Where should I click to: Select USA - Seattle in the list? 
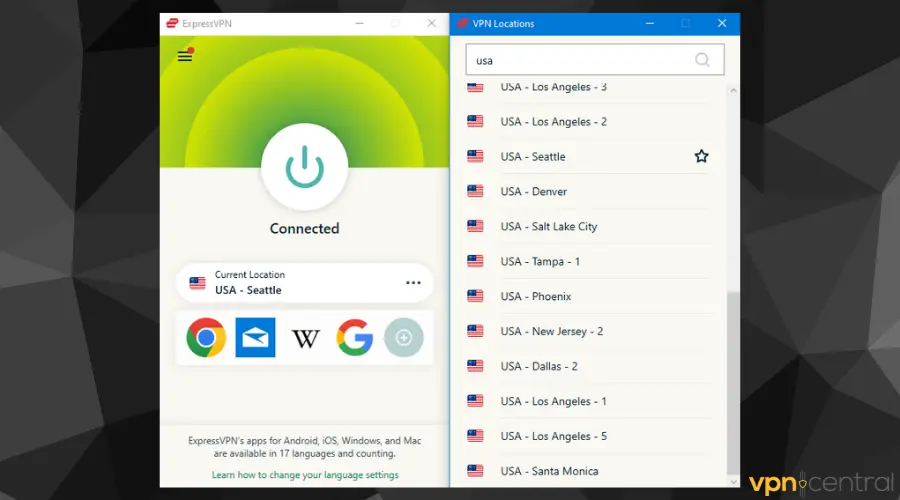589,157
